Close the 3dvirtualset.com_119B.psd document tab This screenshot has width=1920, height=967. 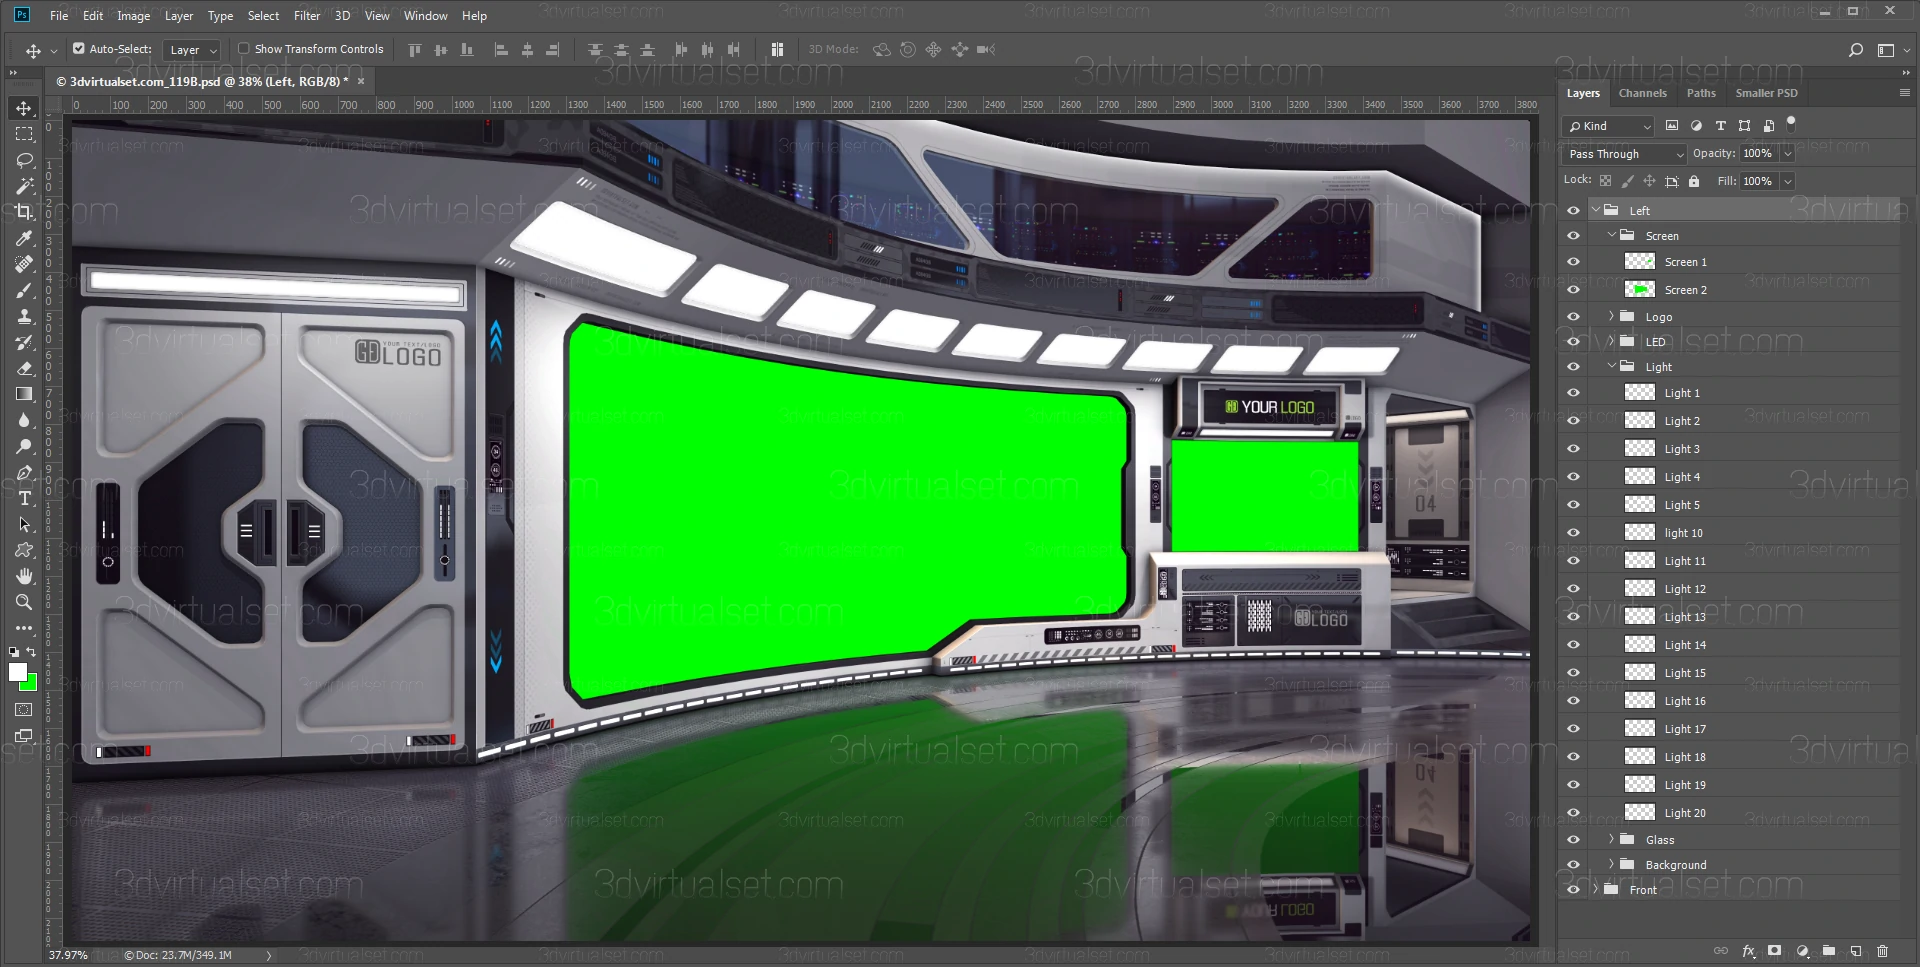click(x=361, y=81)
